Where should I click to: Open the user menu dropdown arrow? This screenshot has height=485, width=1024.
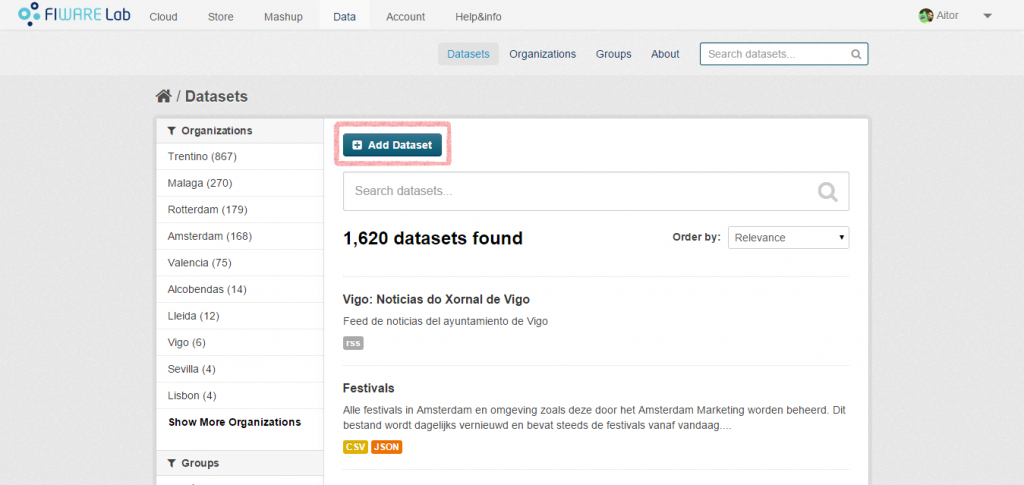click(987, 16)
